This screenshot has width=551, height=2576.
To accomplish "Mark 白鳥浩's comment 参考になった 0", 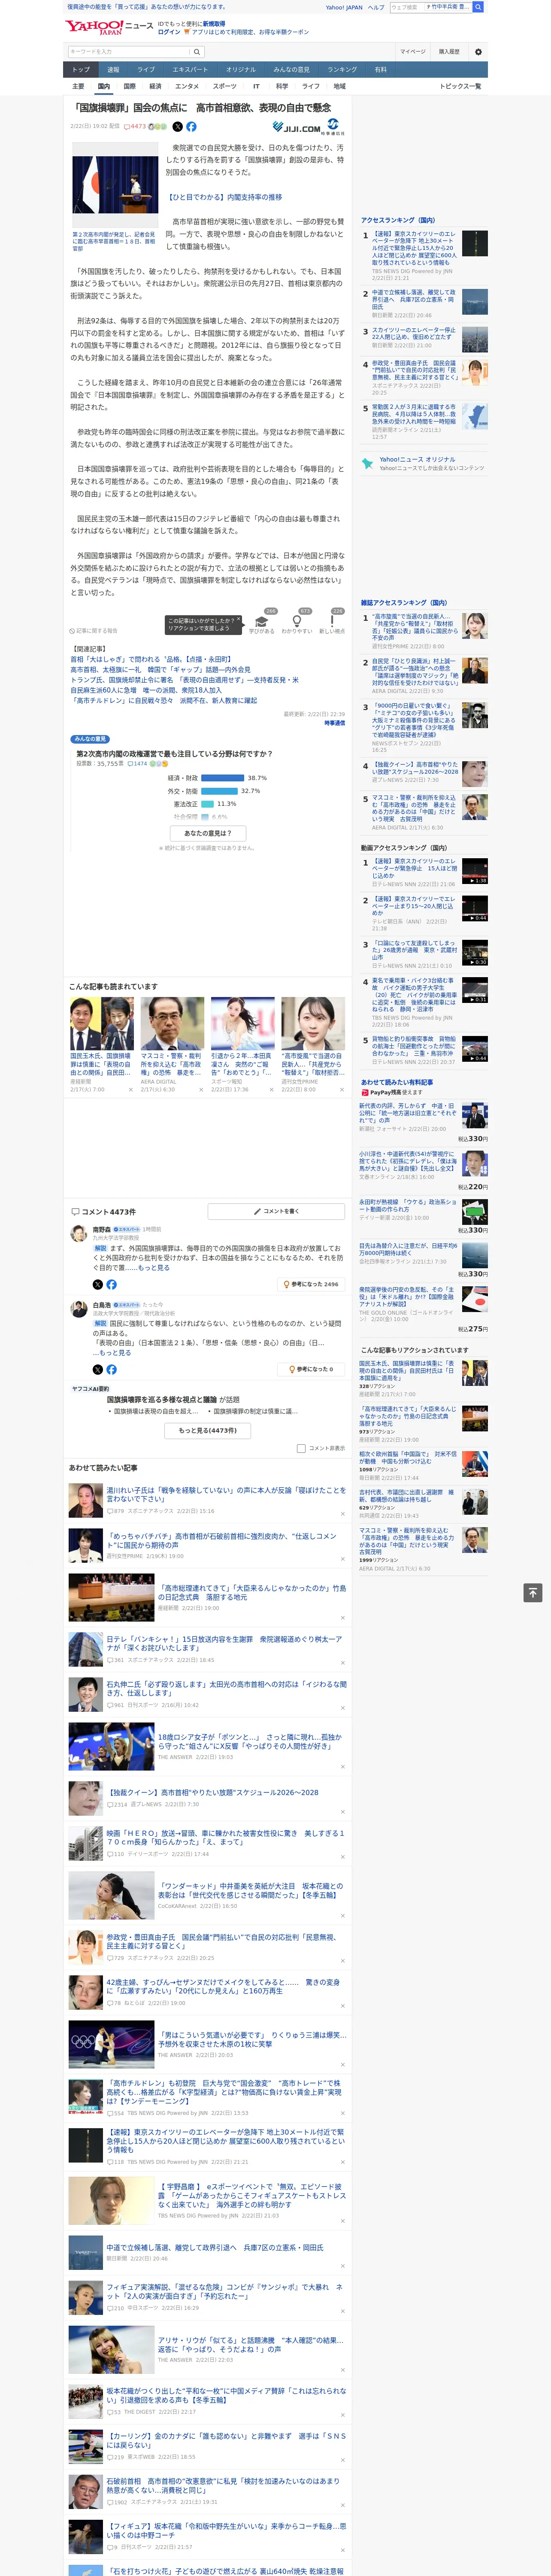I will coord(312,1369).
